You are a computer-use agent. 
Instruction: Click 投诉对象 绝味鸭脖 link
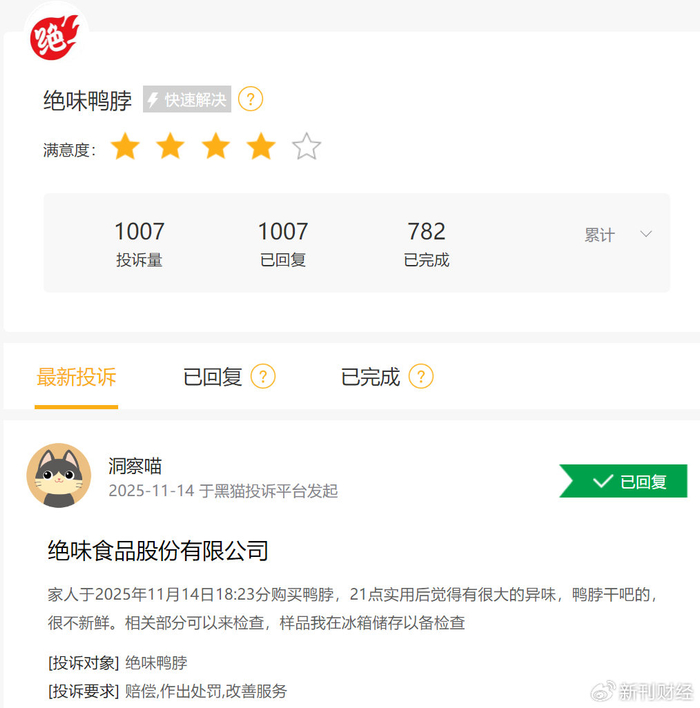pyautogui.click(x=156, y=663)
